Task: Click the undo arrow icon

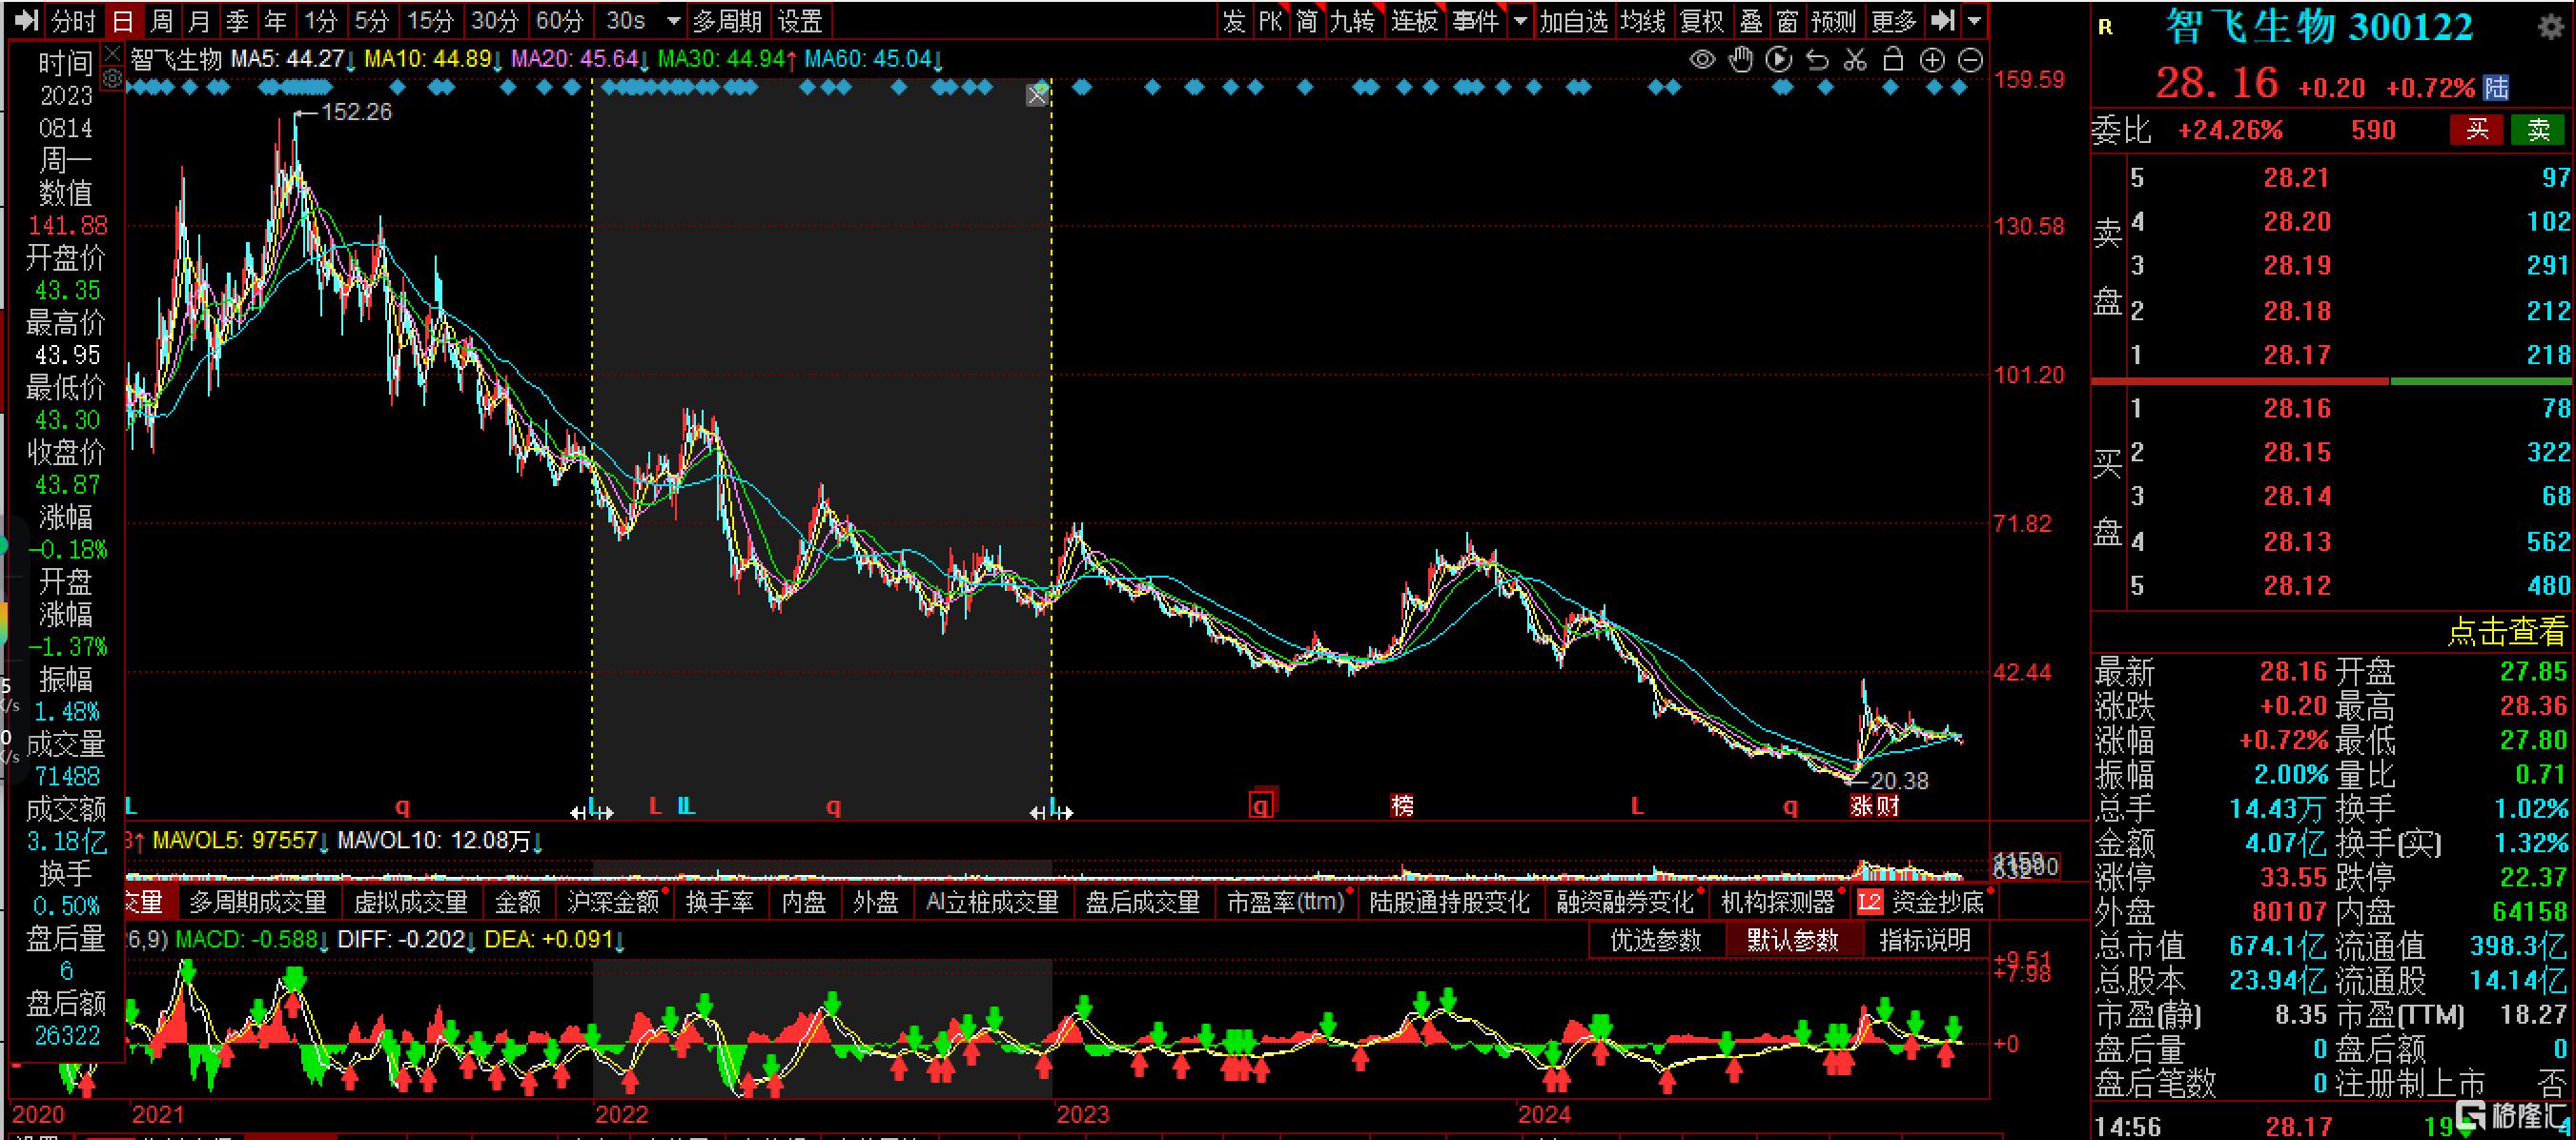Action: coord(1817,60)
